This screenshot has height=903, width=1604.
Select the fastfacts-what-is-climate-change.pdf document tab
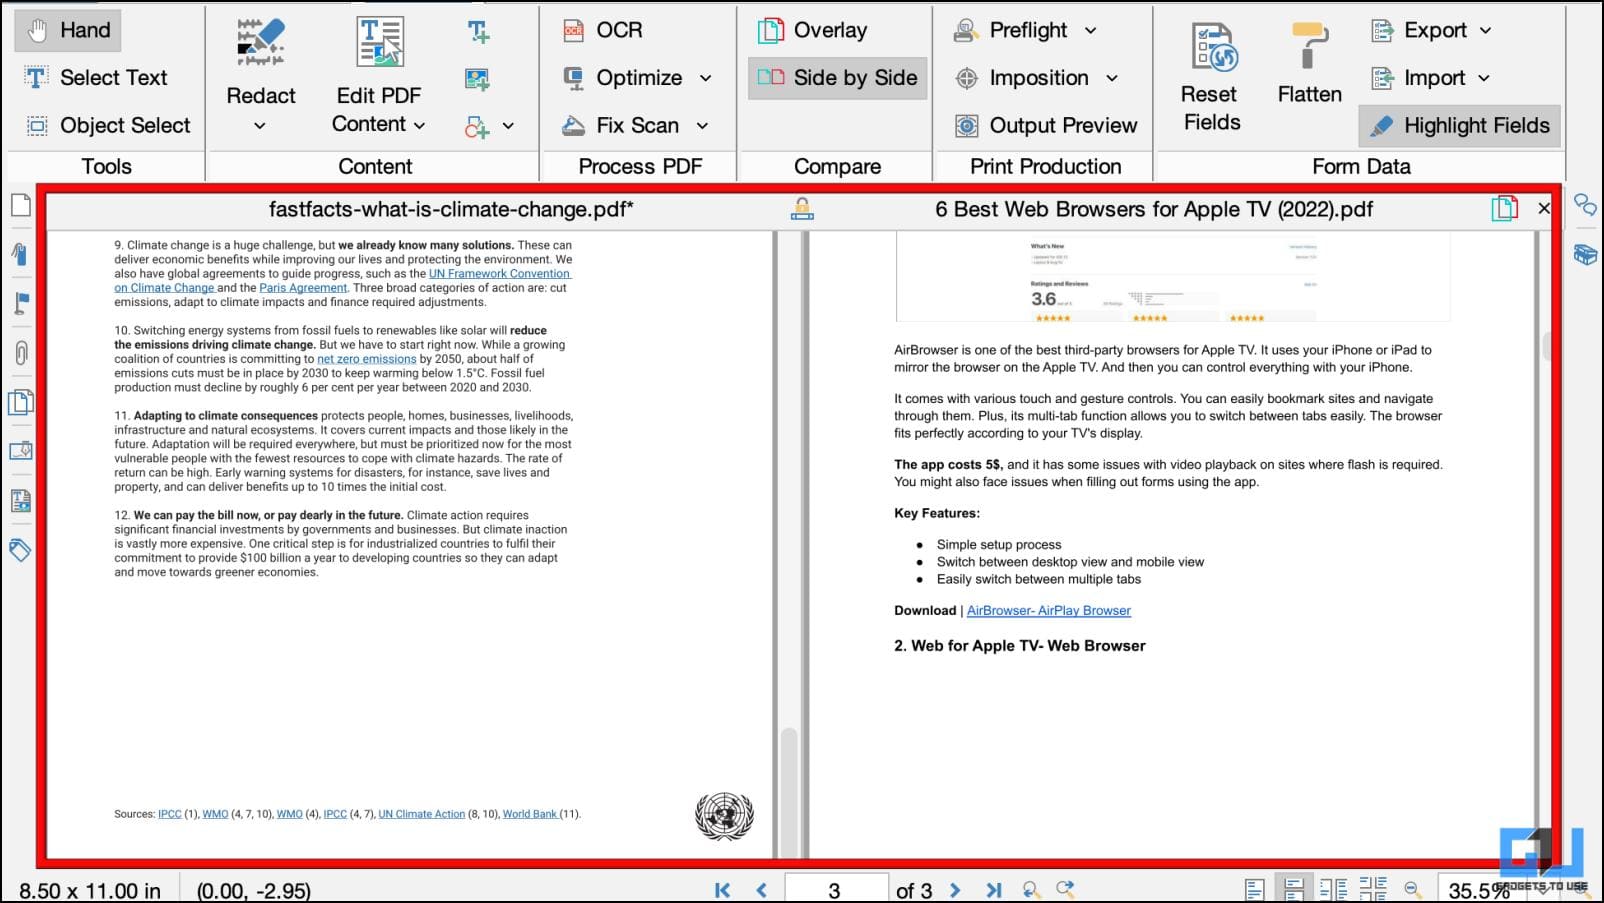pos(450,209)
